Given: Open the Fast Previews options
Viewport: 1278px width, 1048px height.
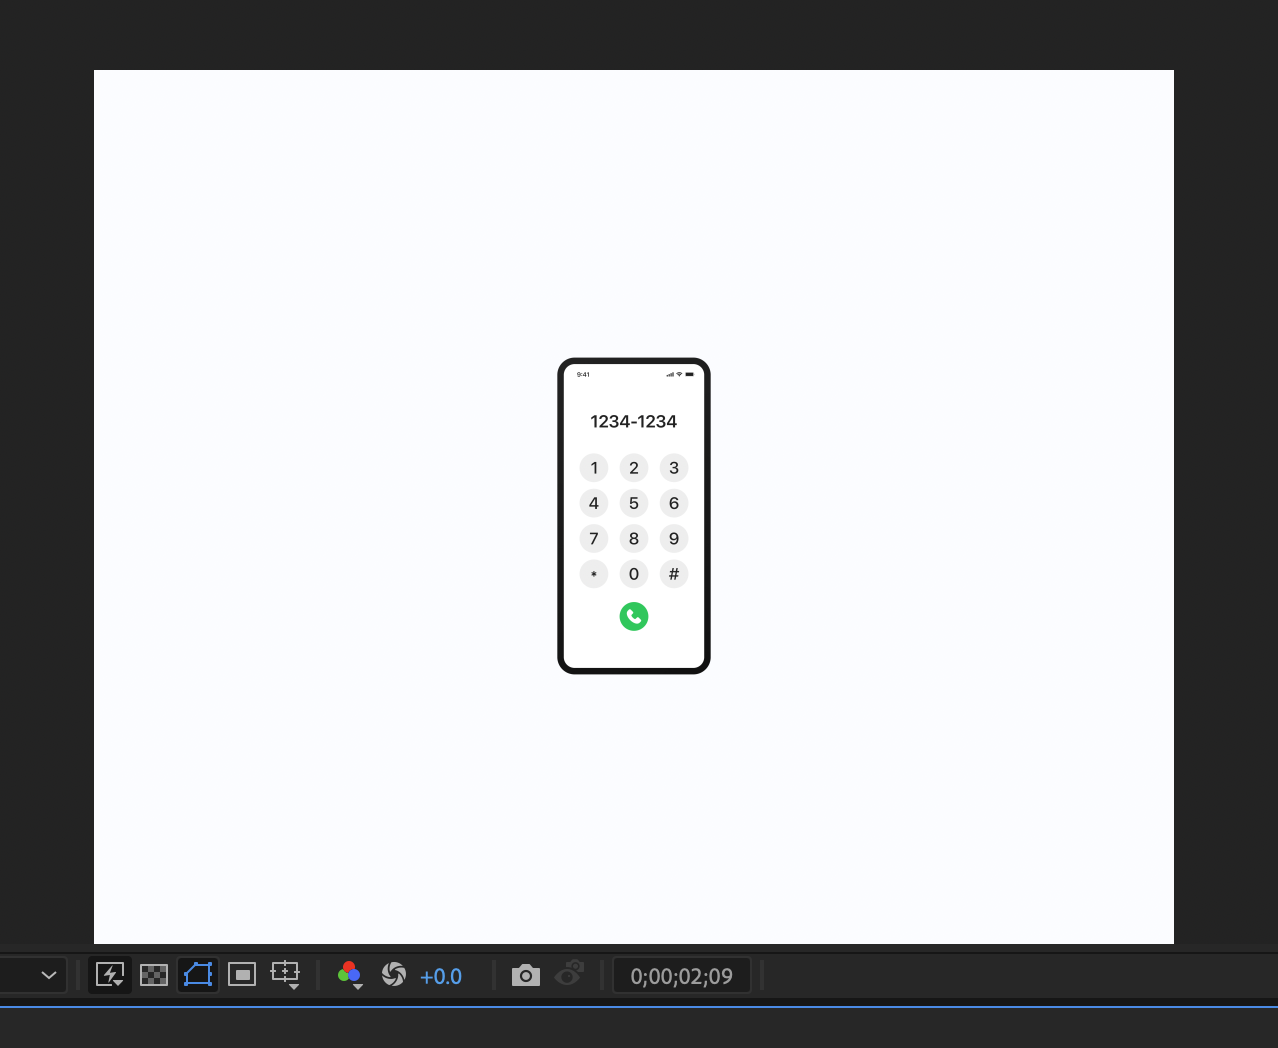Looking at the screenshot, I should tap(110, 975).
